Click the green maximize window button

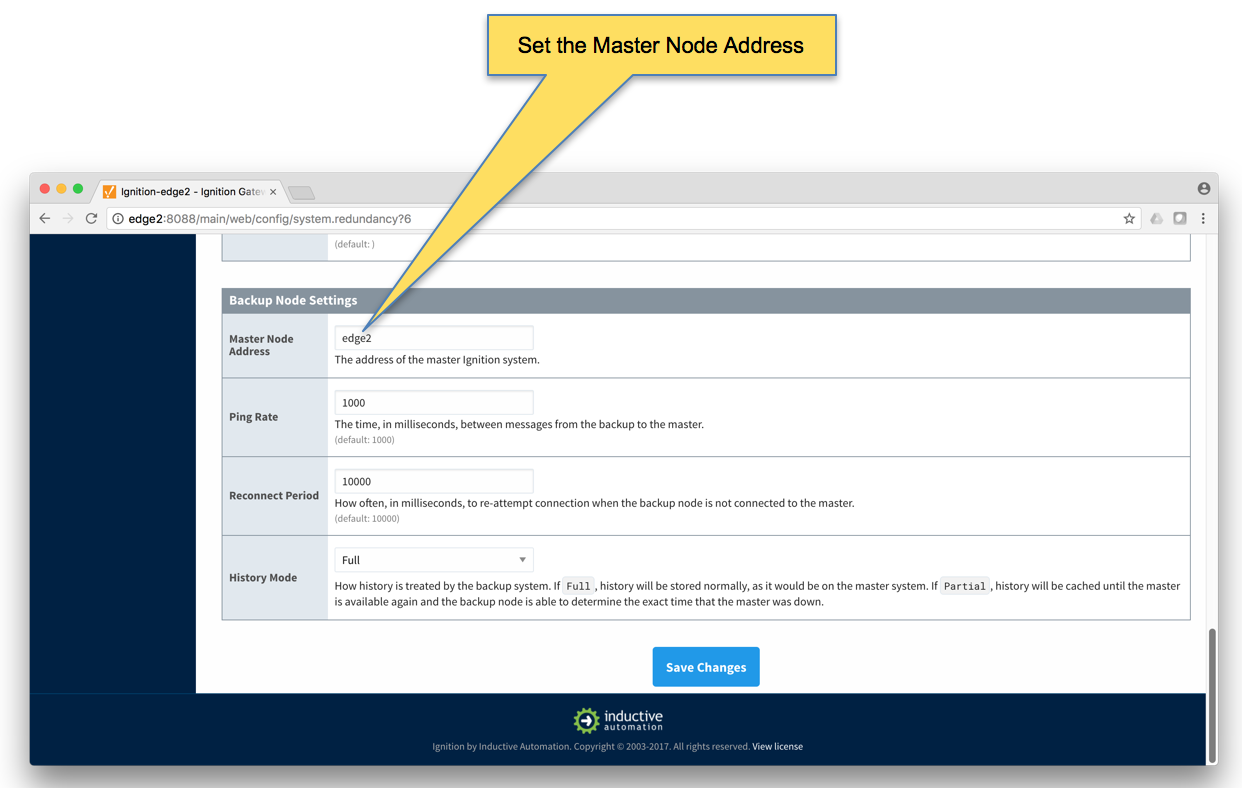coord(78,189)
